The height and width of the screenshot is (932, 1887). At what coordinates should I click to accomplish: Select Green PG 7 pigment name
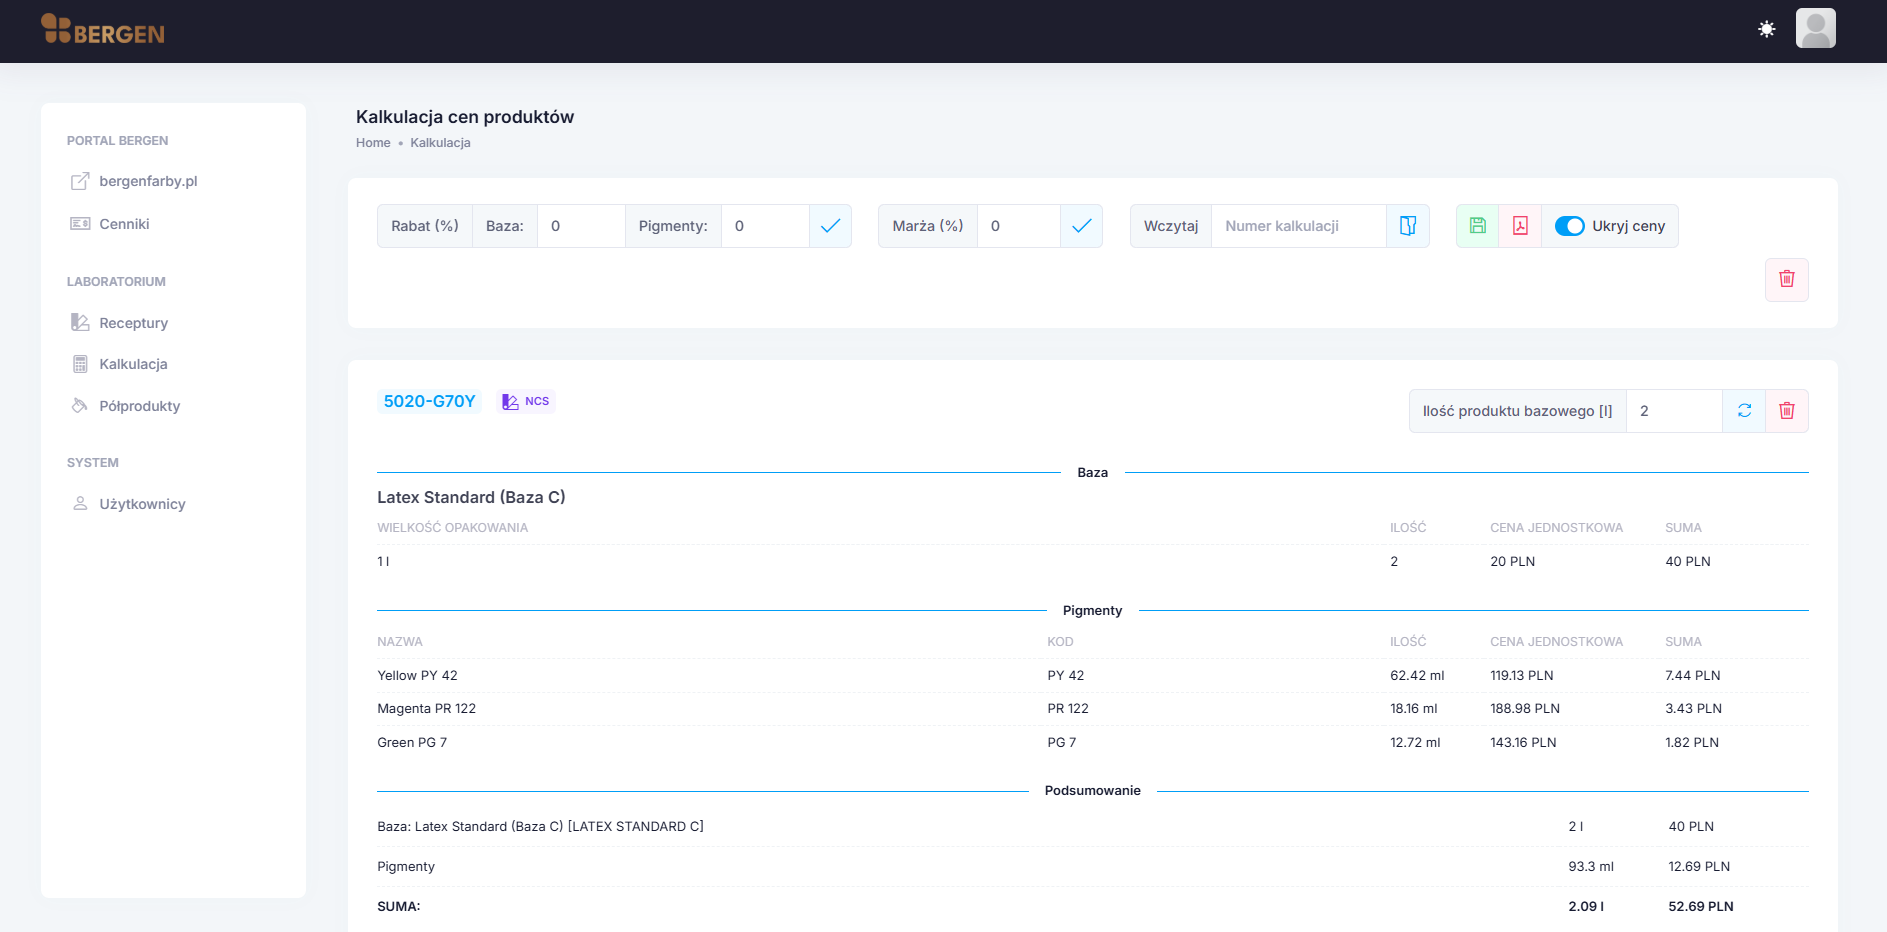pos(412,743)
